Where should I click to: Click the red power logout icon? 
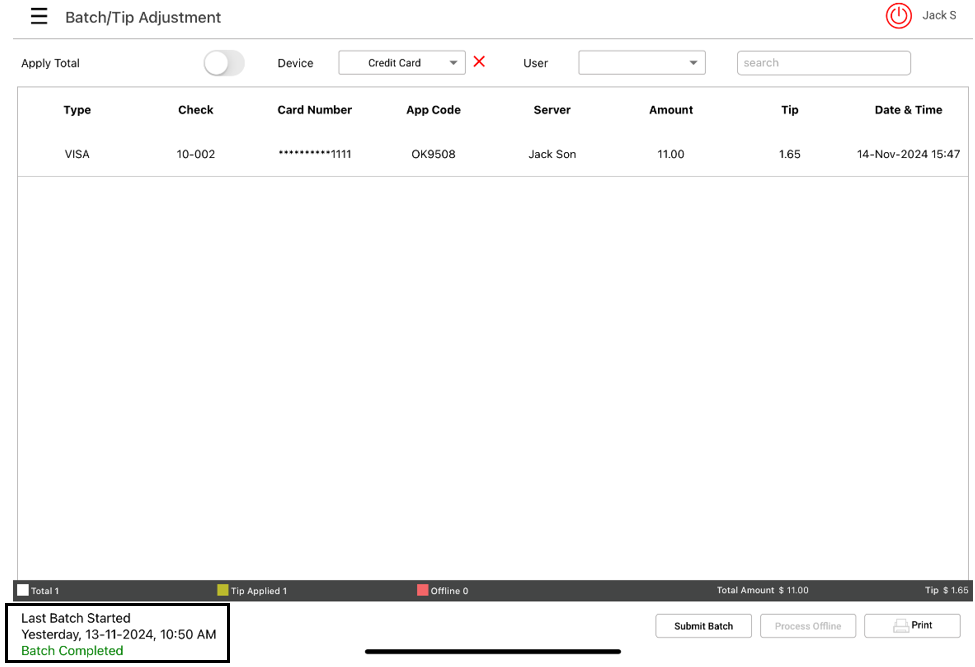(x=899, y=16)
